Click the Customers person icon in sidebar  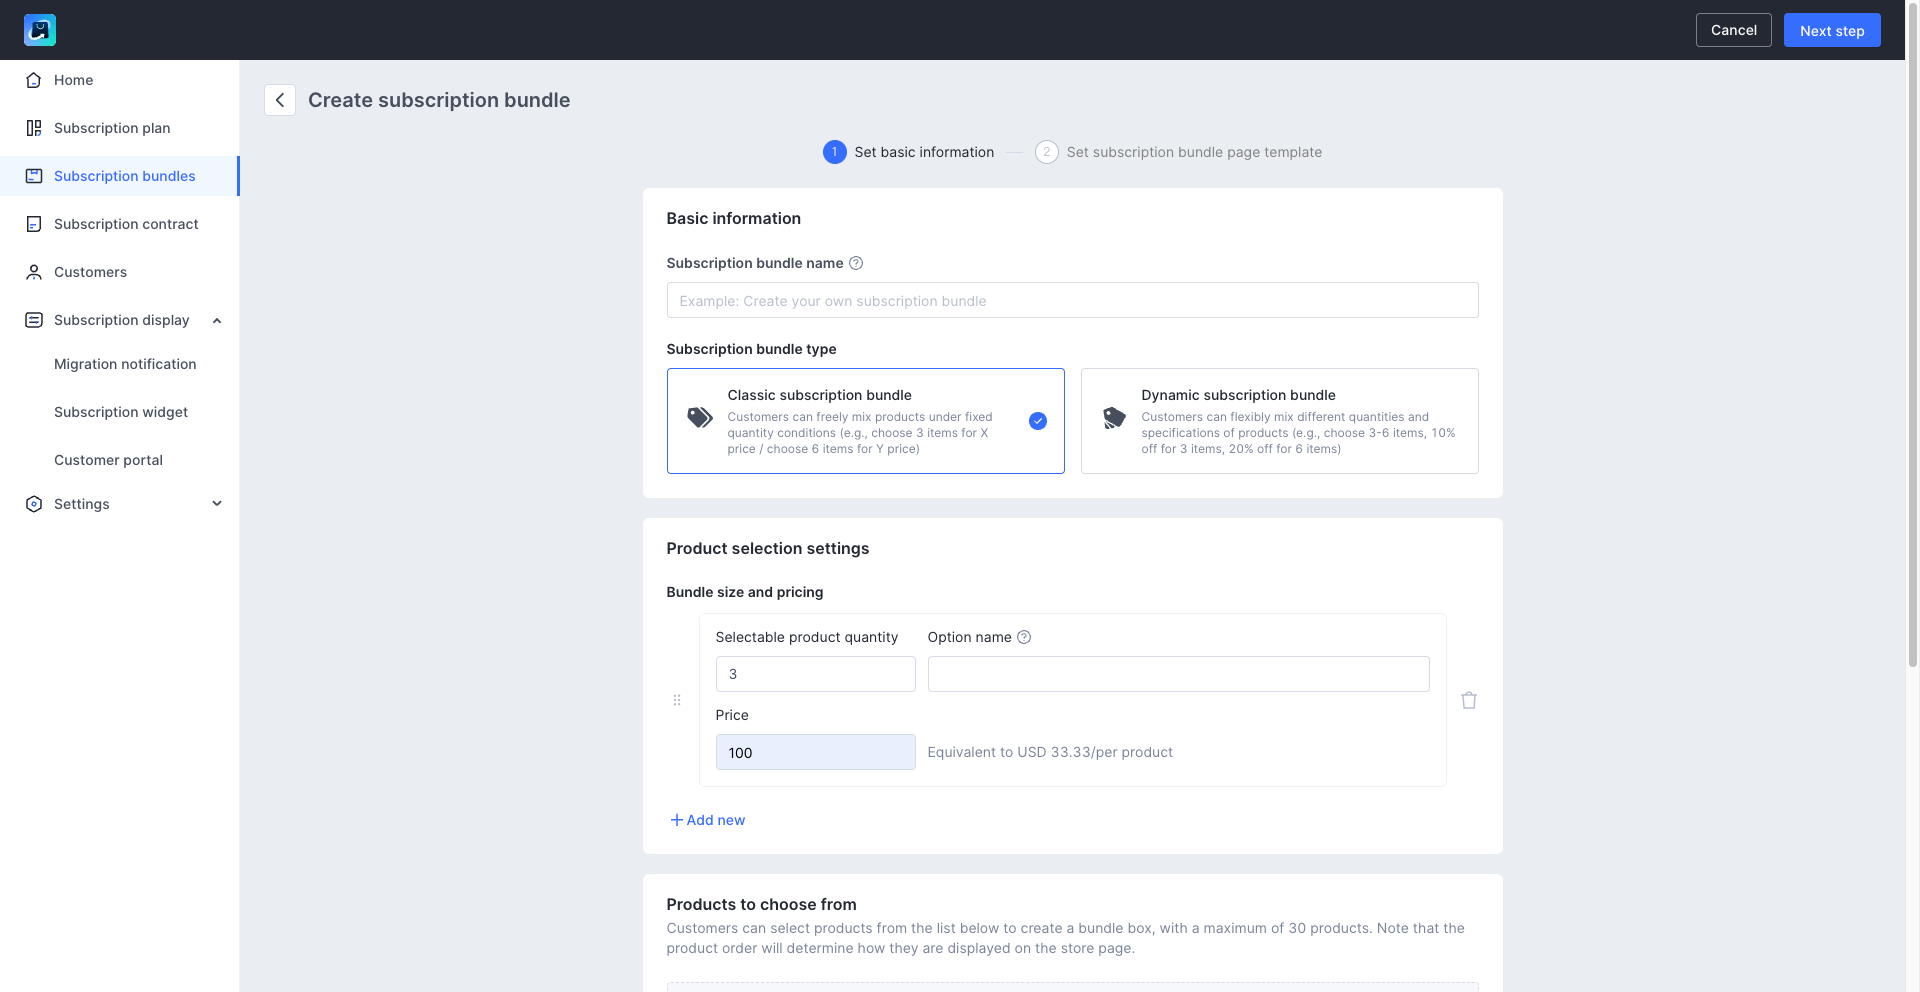(34, 272)
